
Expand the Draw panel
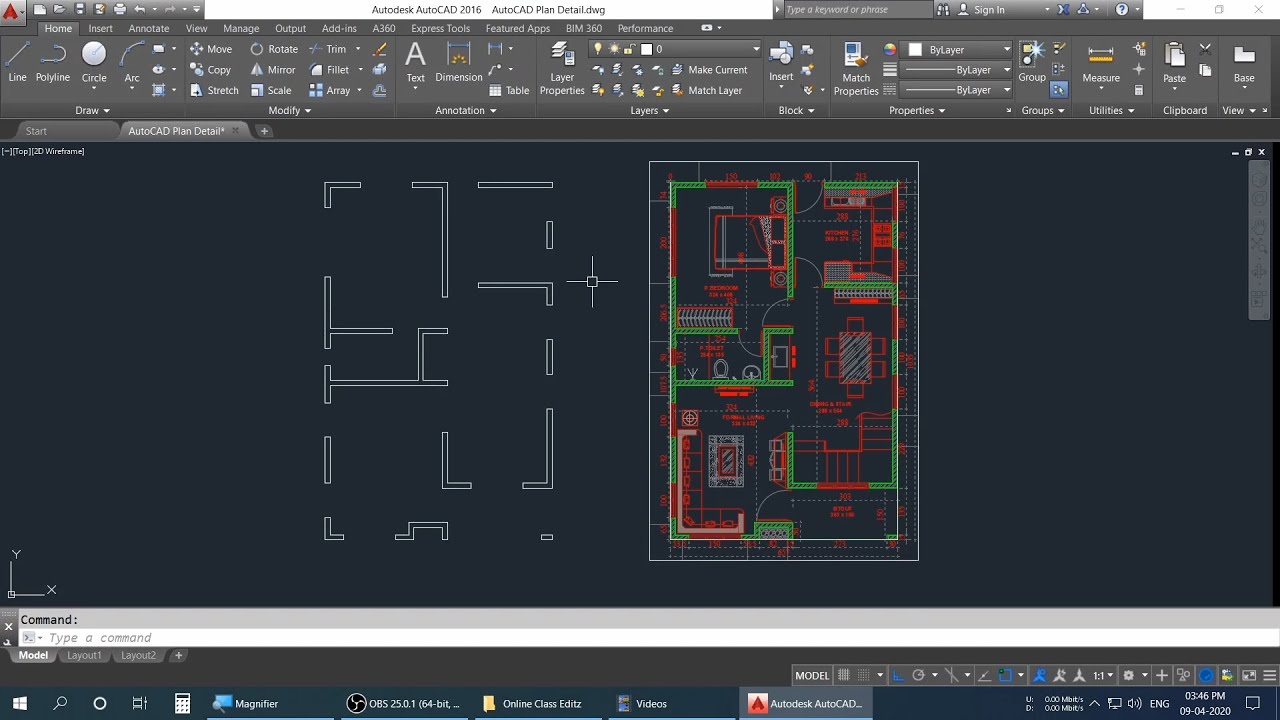pos(93,111)
